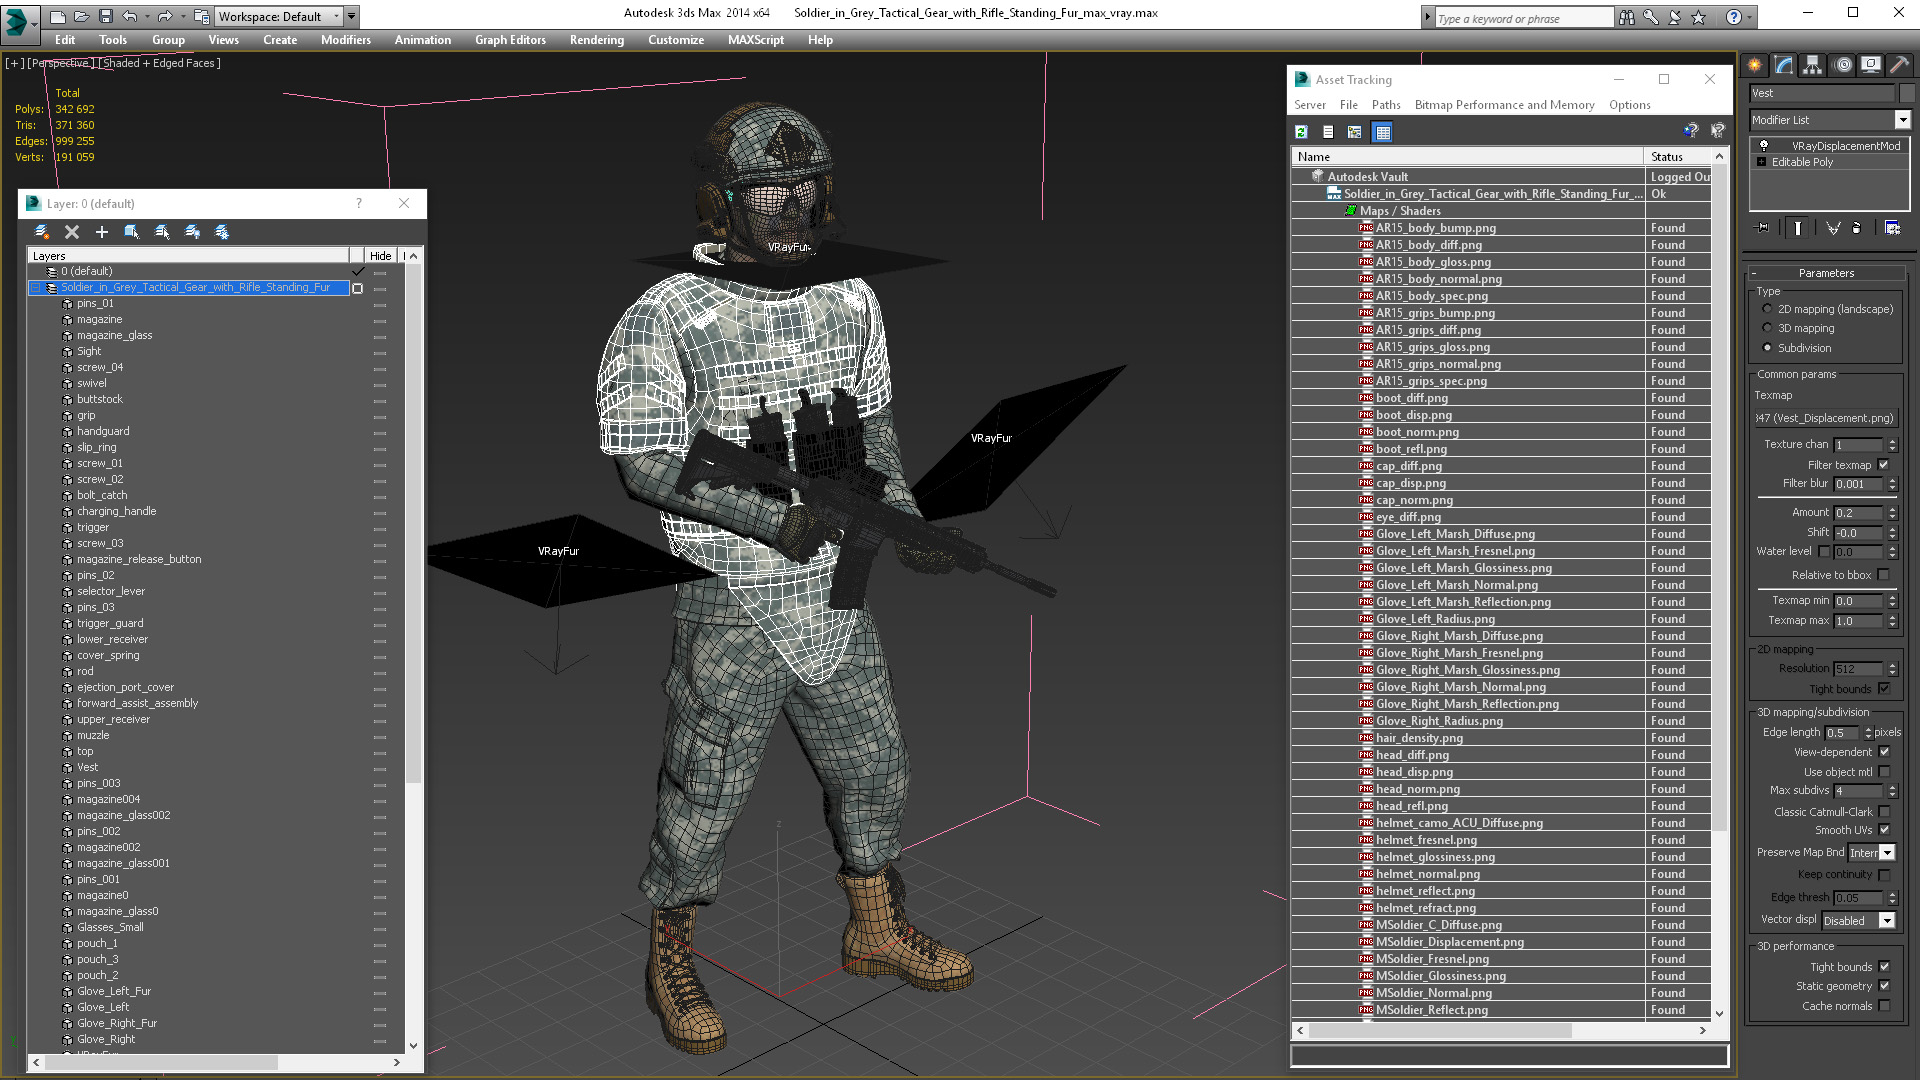Open the MAXScript menu
Image resolution: width=1920 pixels, height=1080 pixels.
pos(756,40)
